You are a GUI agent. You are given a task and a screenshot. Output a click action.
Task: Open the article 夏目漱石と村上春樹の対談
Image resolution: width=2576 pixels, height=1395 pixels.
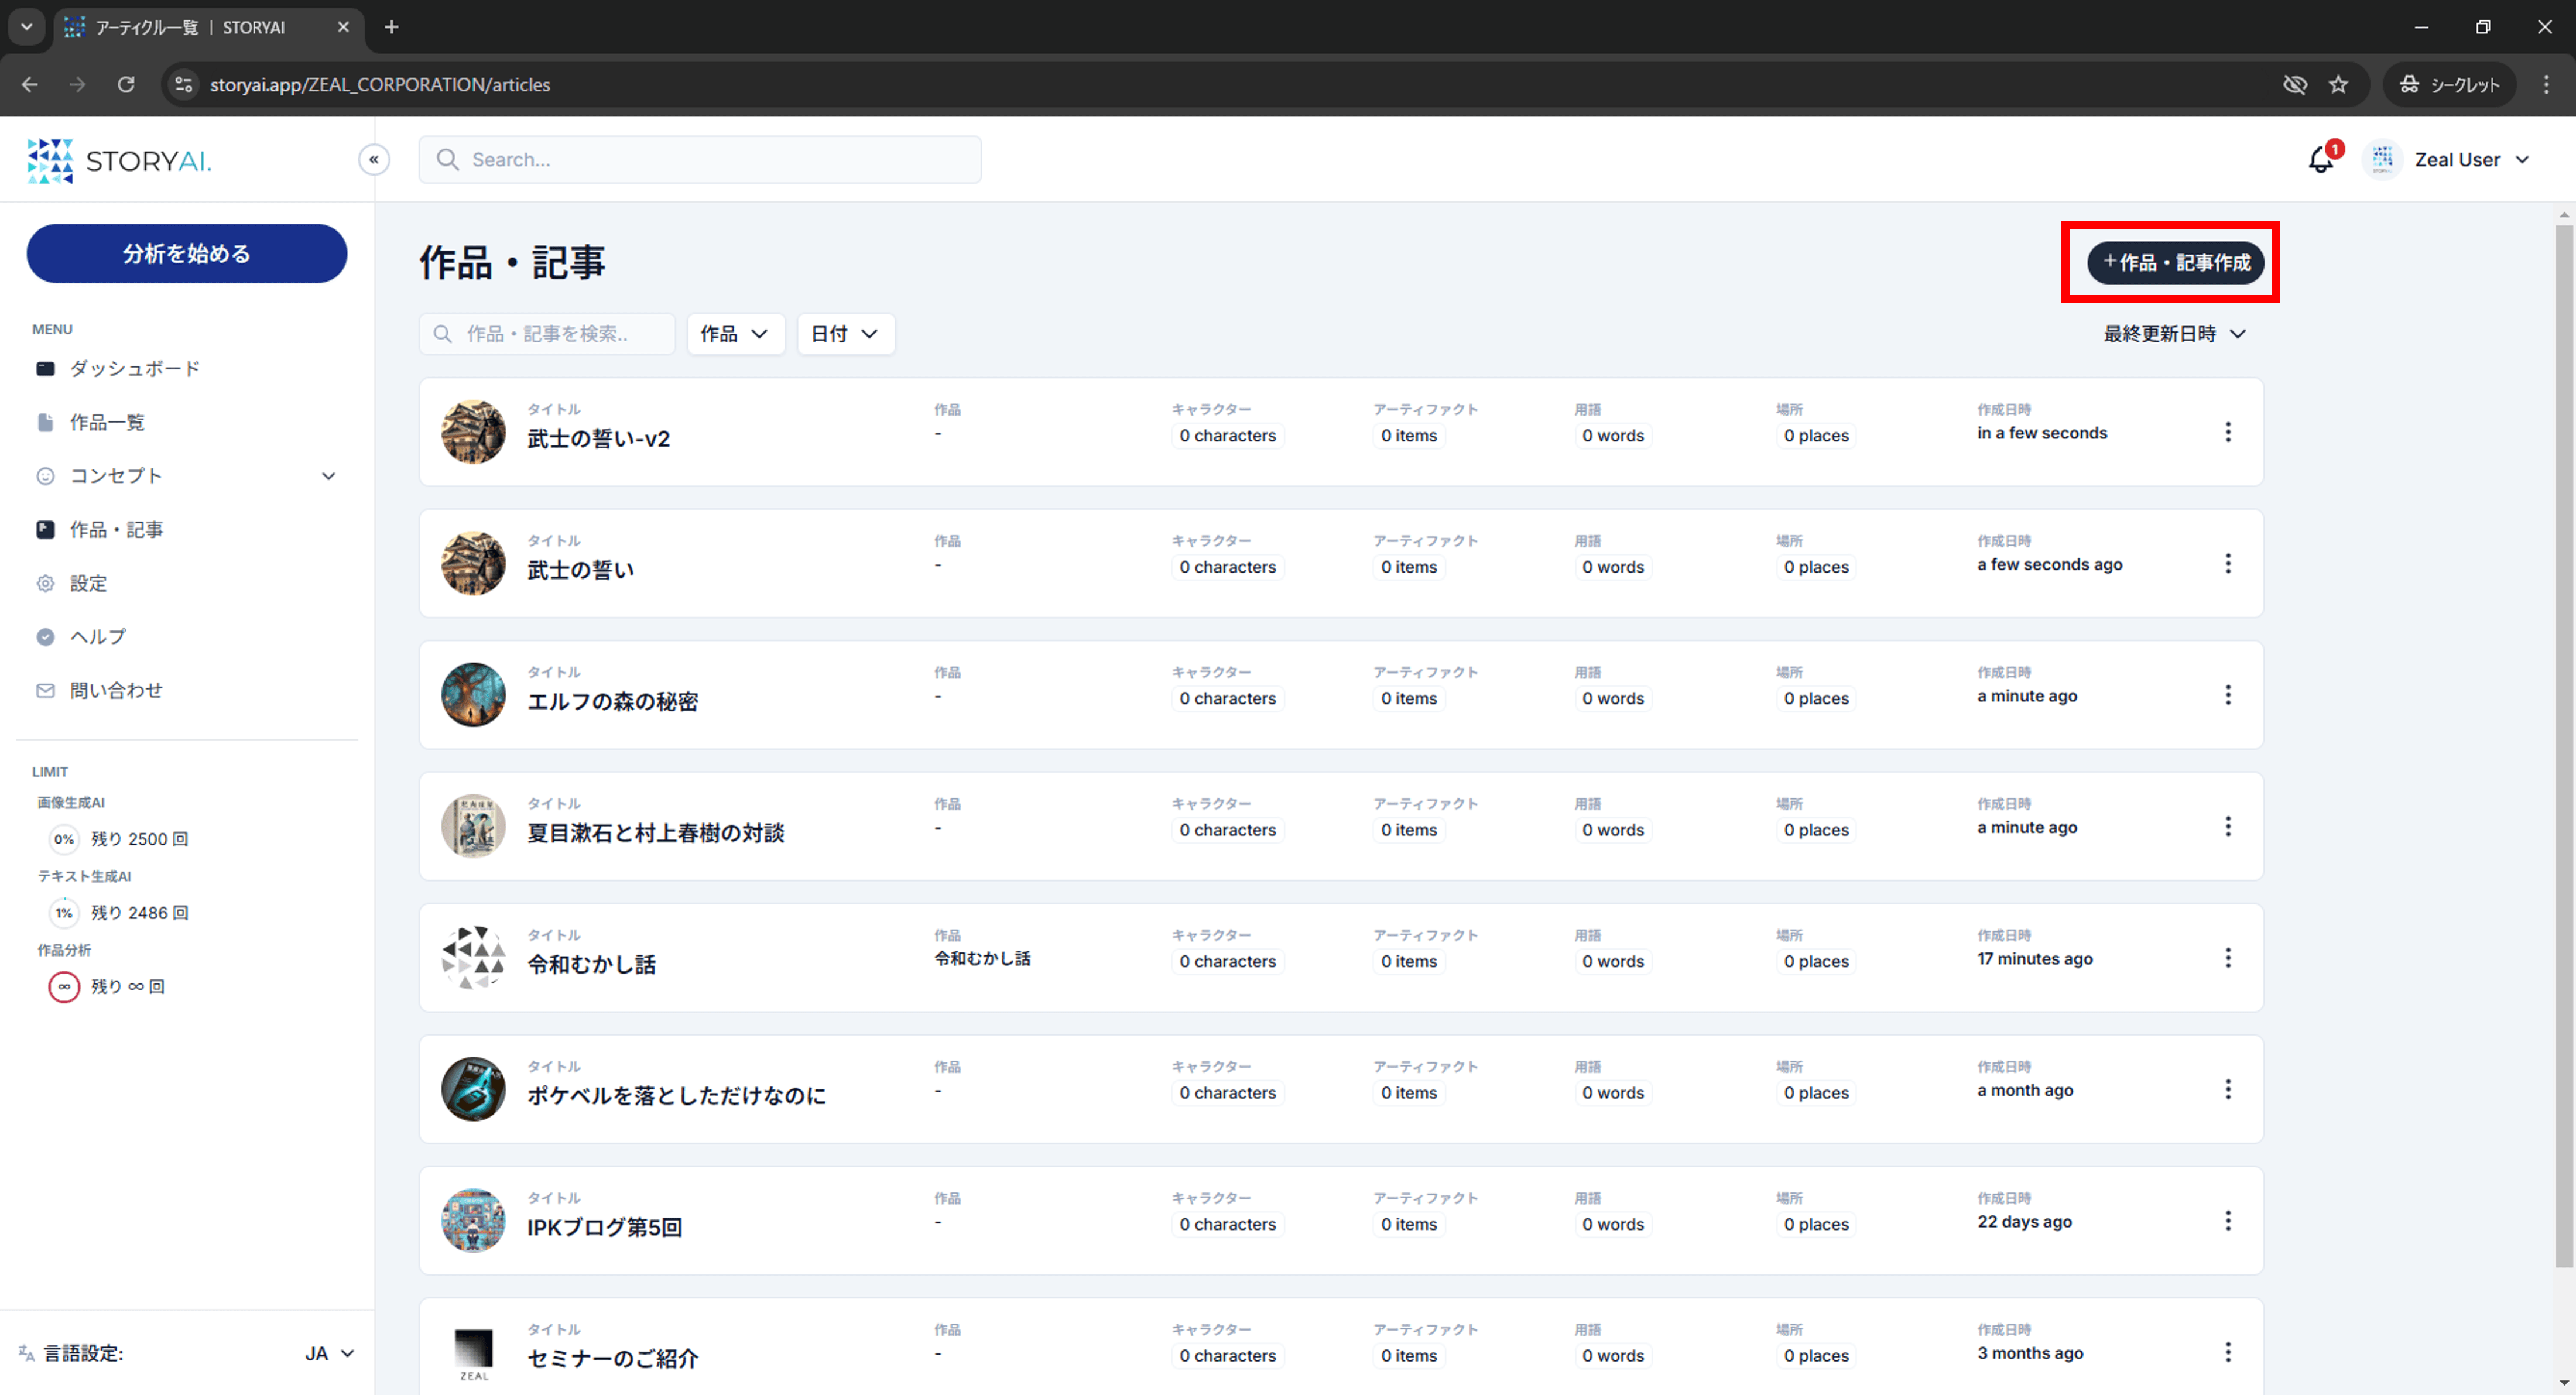(656, 833)
